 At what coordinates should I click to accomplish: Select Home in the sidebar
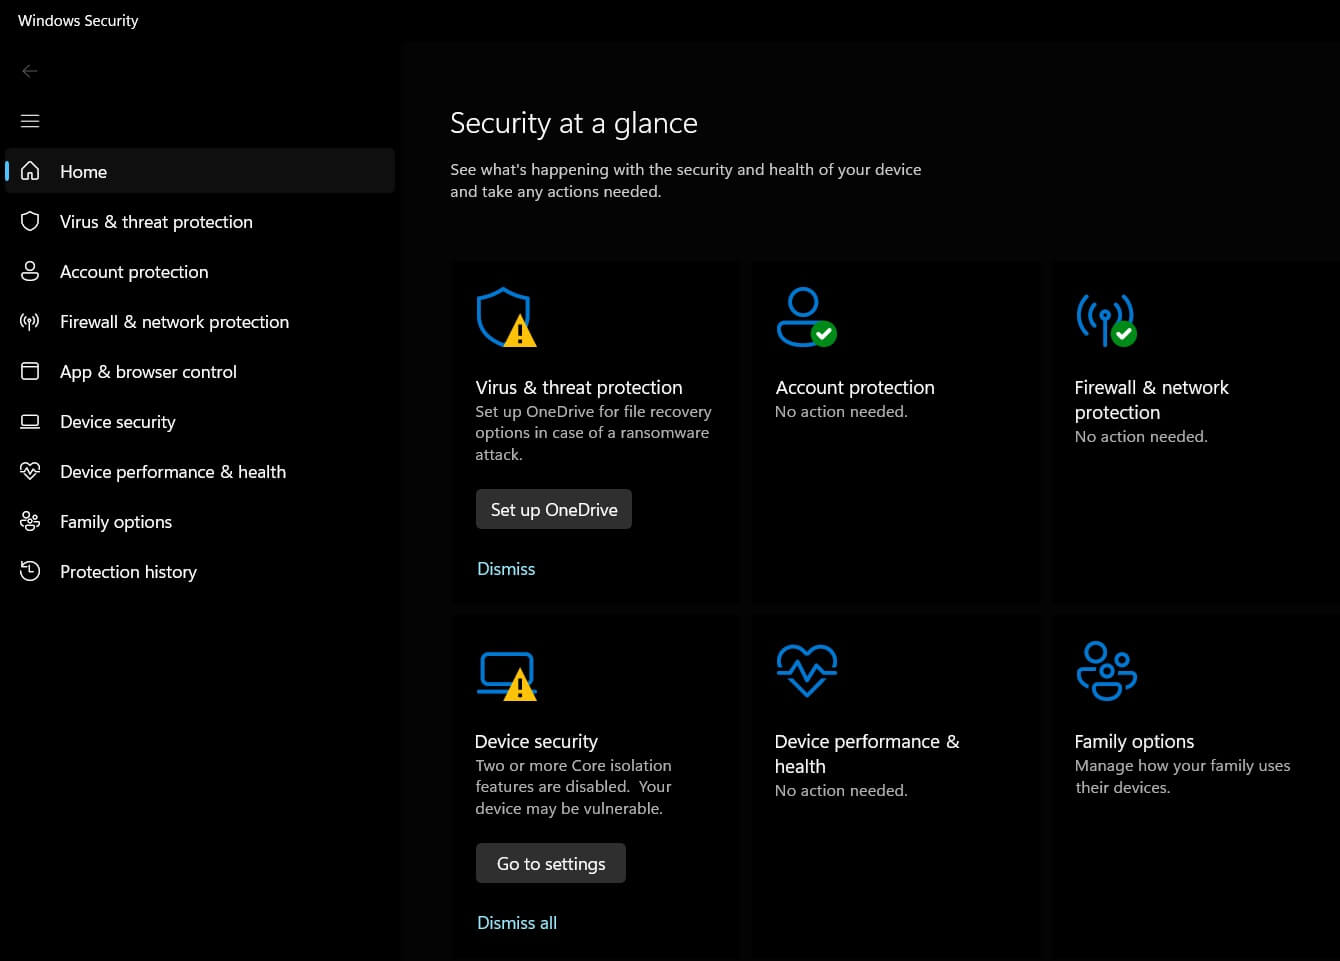coord(83,171)
